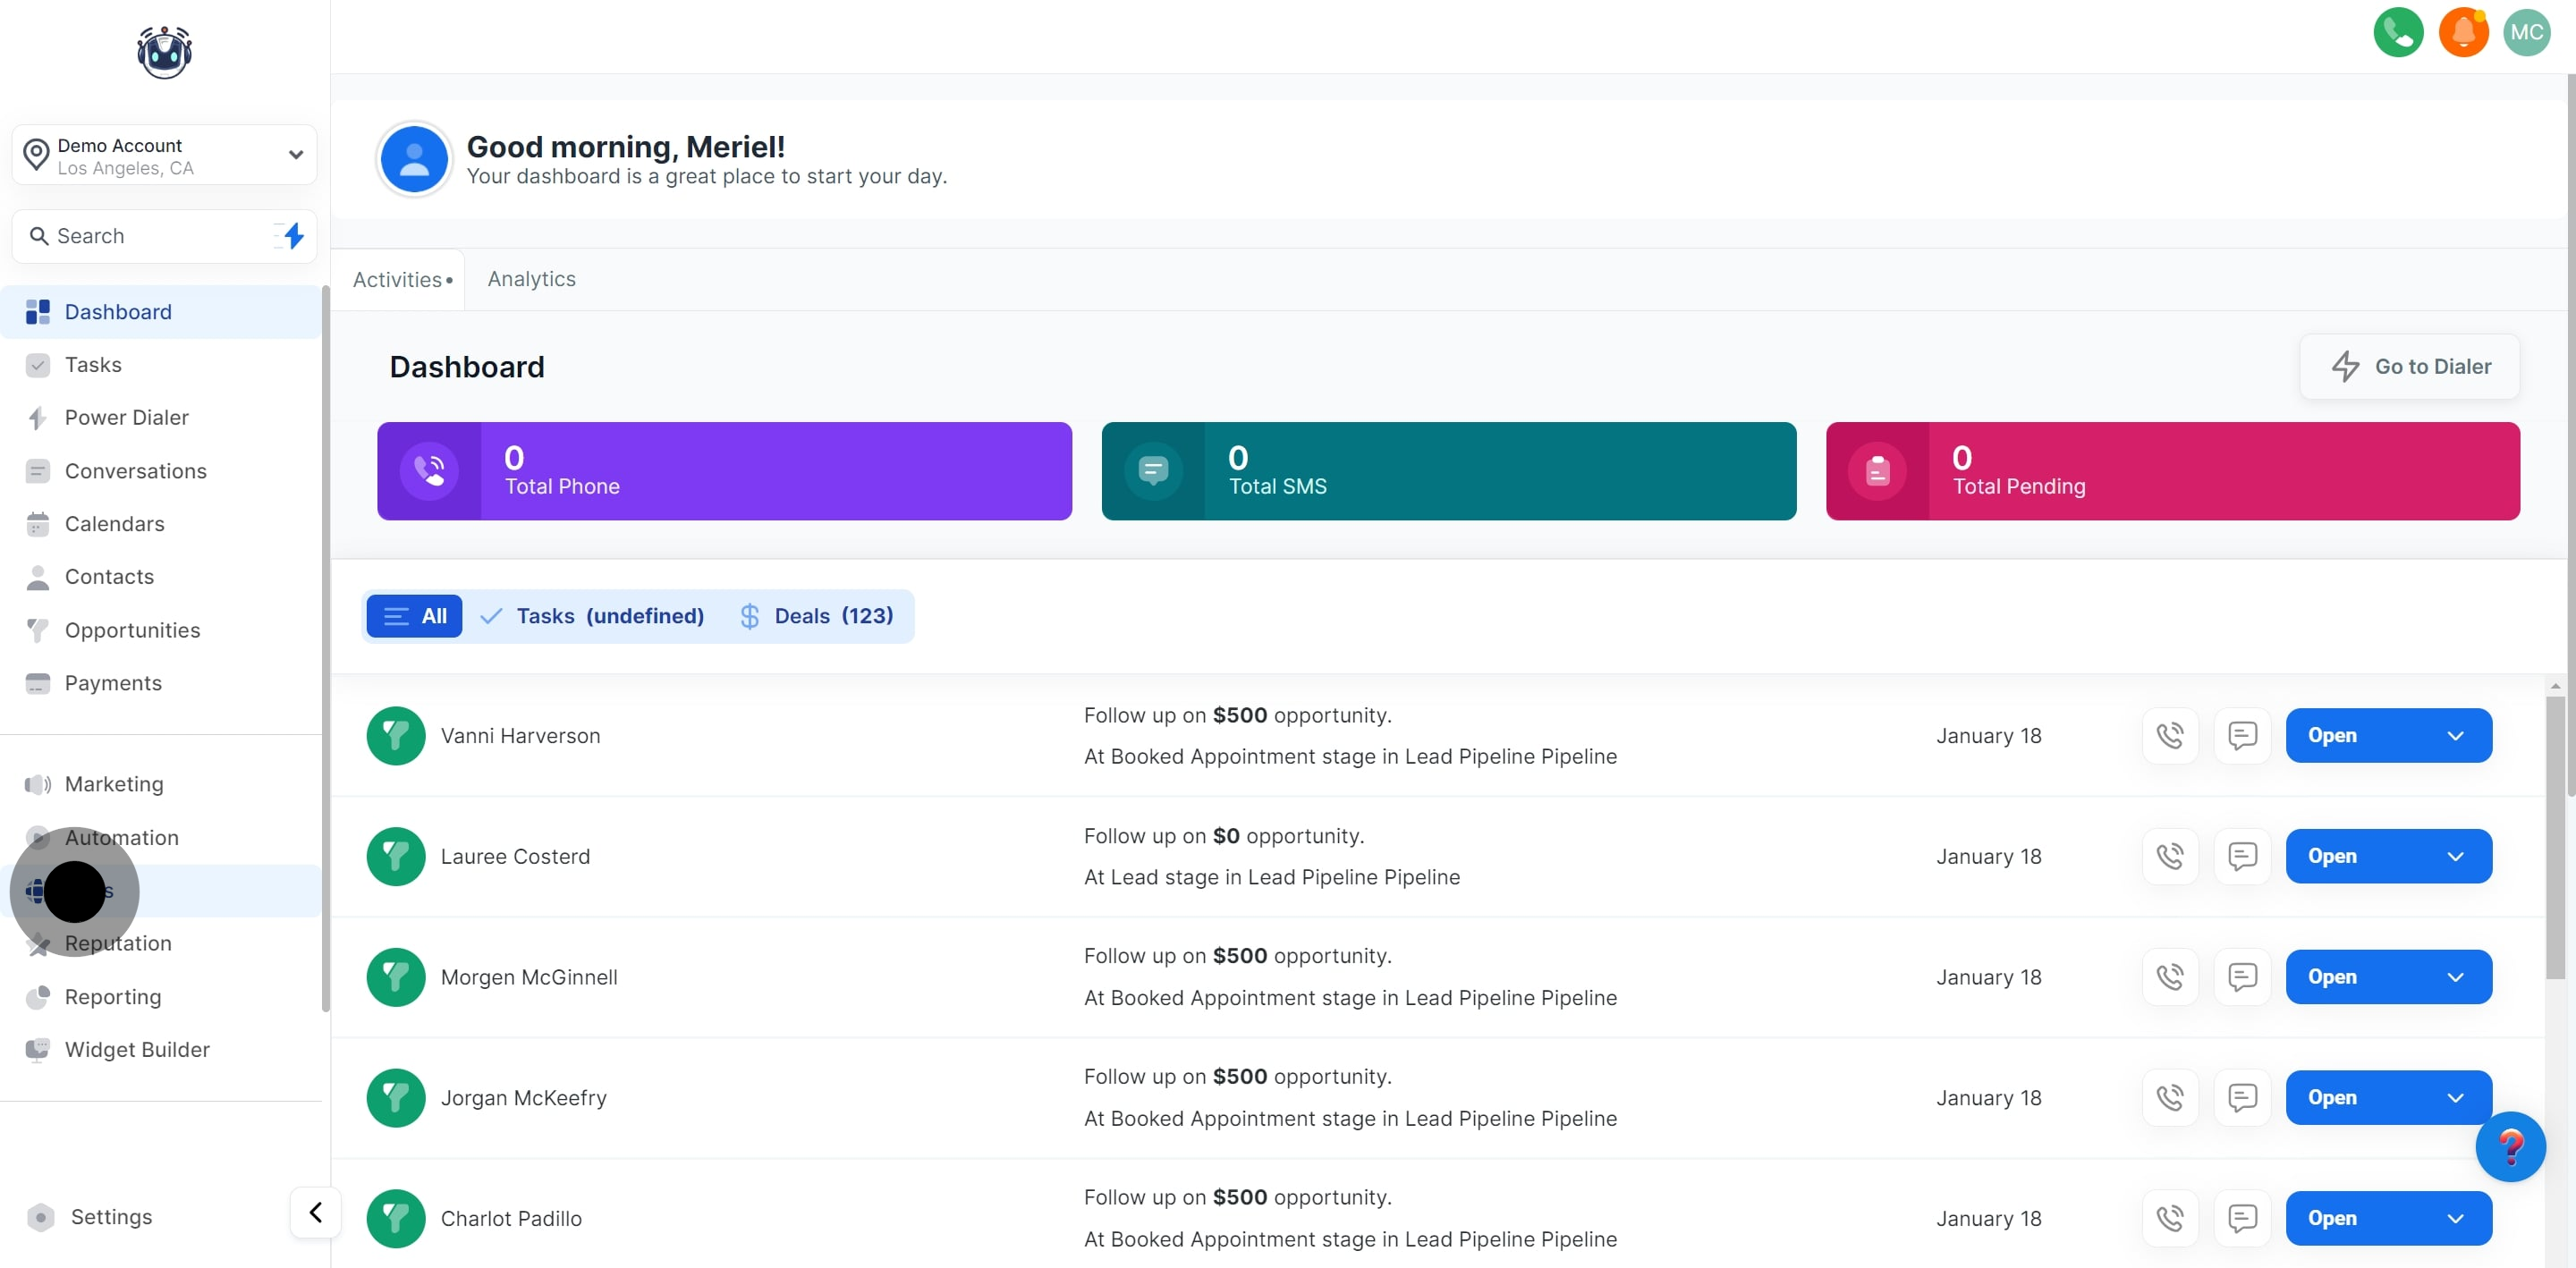This screenshot has height=1268, width=2576.
Task: Click the MC user avatar
Action: (x=2525, y=32)
